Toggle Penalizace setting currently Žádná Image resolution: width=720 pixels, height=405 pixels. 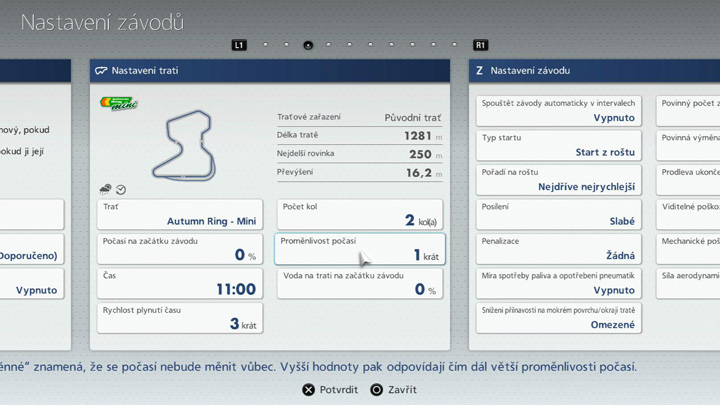tap(558, 249)
